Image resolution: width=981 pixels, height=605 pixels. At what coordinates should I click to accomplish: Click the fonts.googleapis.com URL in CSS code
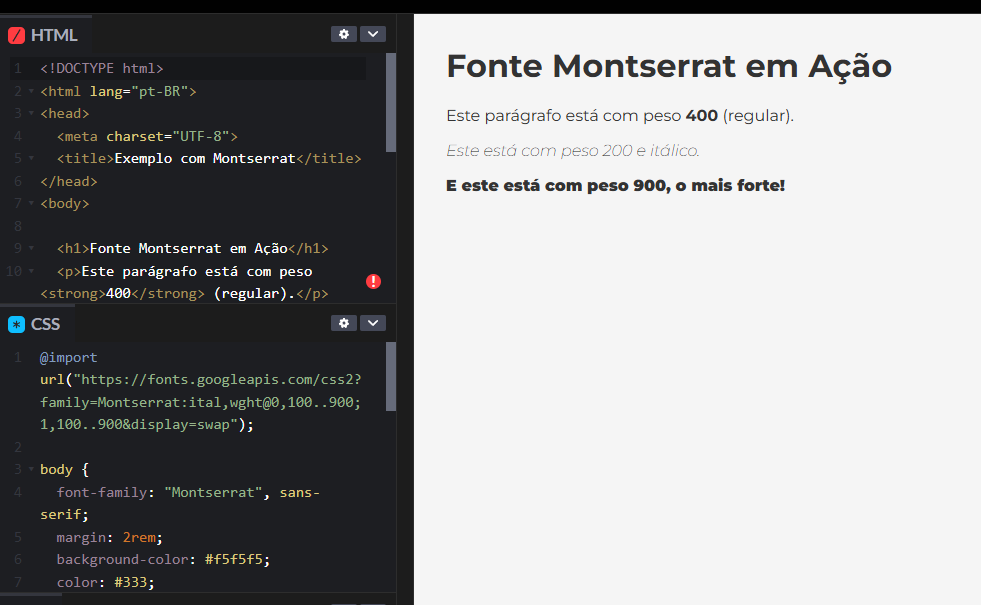coord(217,380)
